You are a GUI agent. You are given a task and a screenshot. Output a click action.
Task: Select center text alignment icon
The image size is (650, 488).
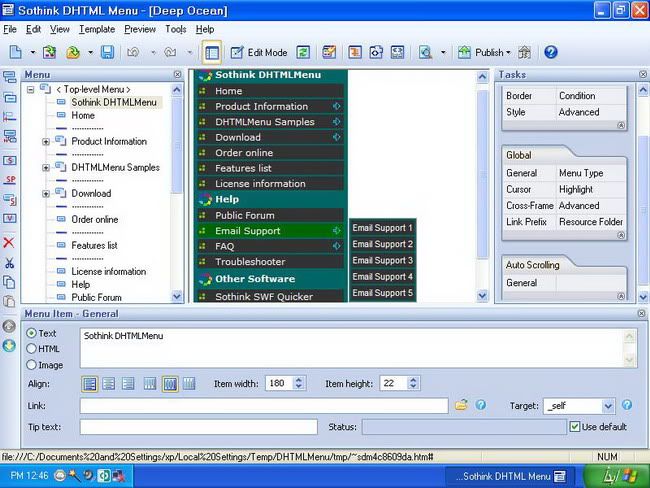(x=109, y=384)
